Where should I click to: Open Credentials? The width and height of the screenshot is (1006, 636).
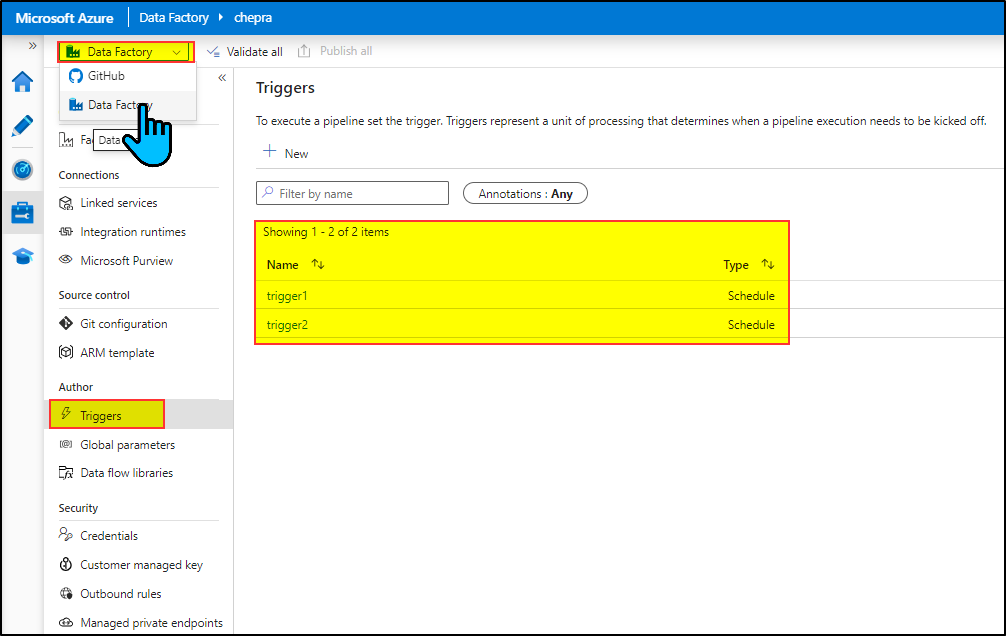(x=108, y=536)
